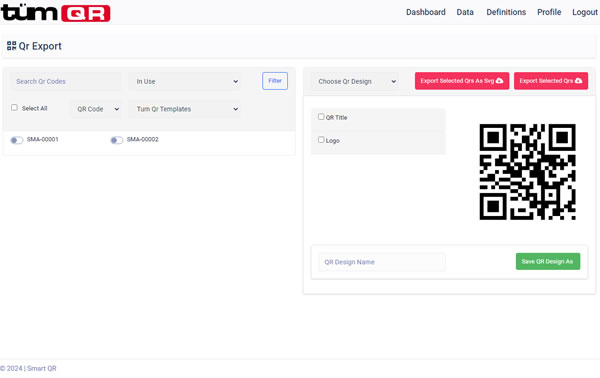This screenshot has height=378, width=600.
Task: Enable the QR Title checkbox
Action: (x=321, y=117)
